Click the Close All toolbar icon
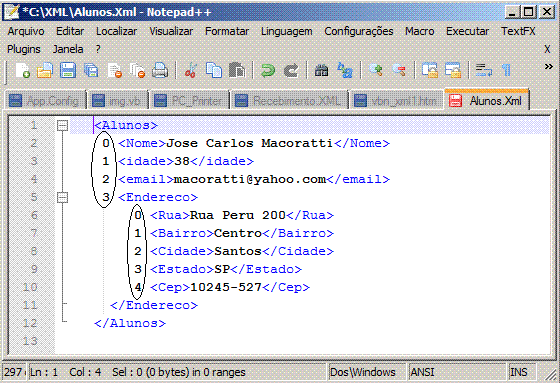Viewport: 560px width, 383px height. [138, 70]
